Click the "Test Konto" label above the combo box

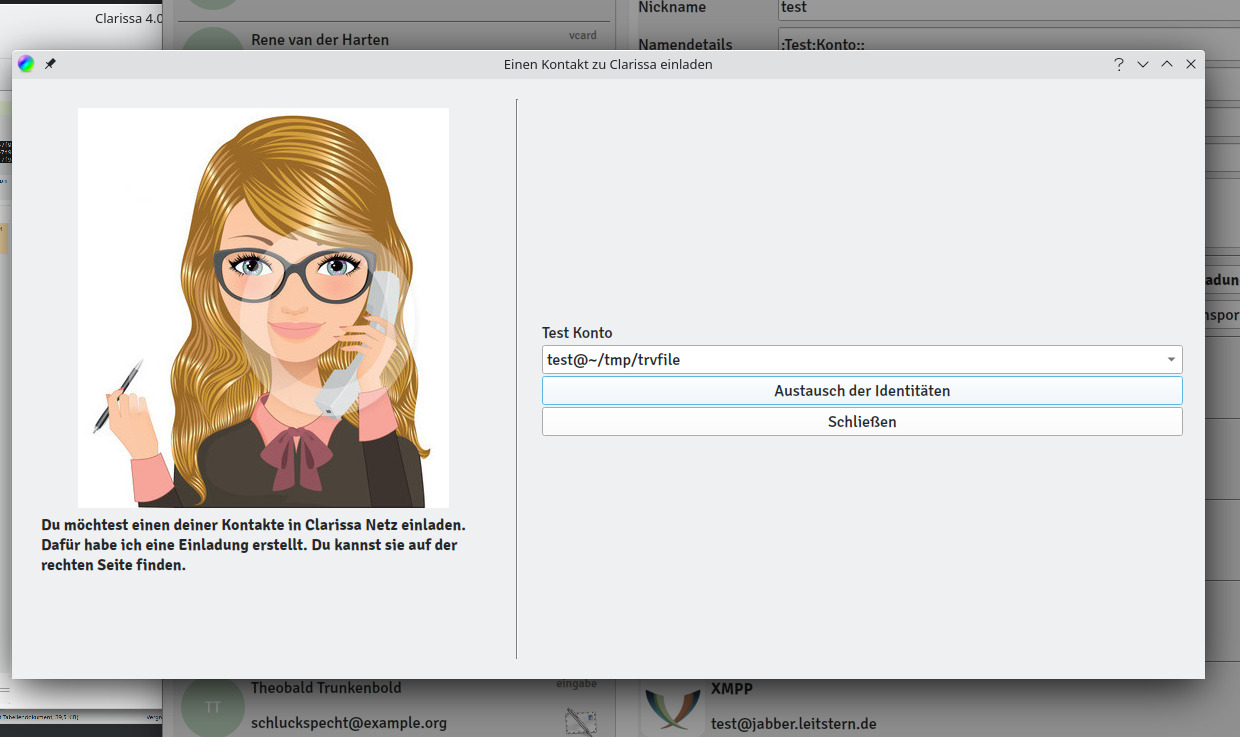[577, 333]
